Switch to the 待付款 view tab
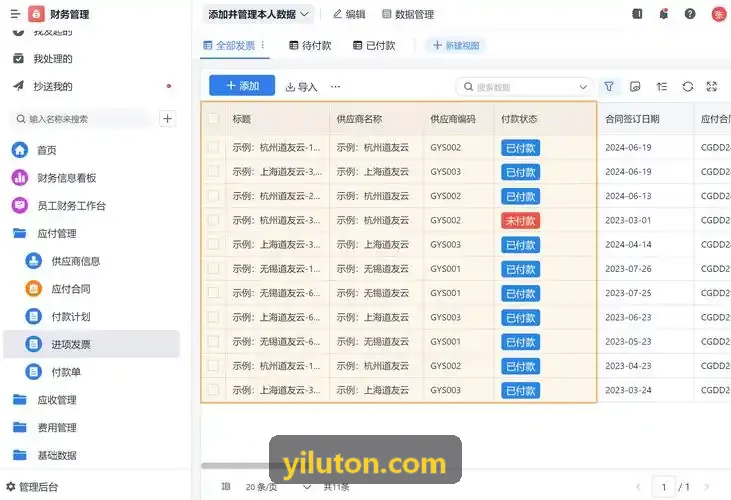The width and height of the screenshot is (731, 500). click(310, 45)
